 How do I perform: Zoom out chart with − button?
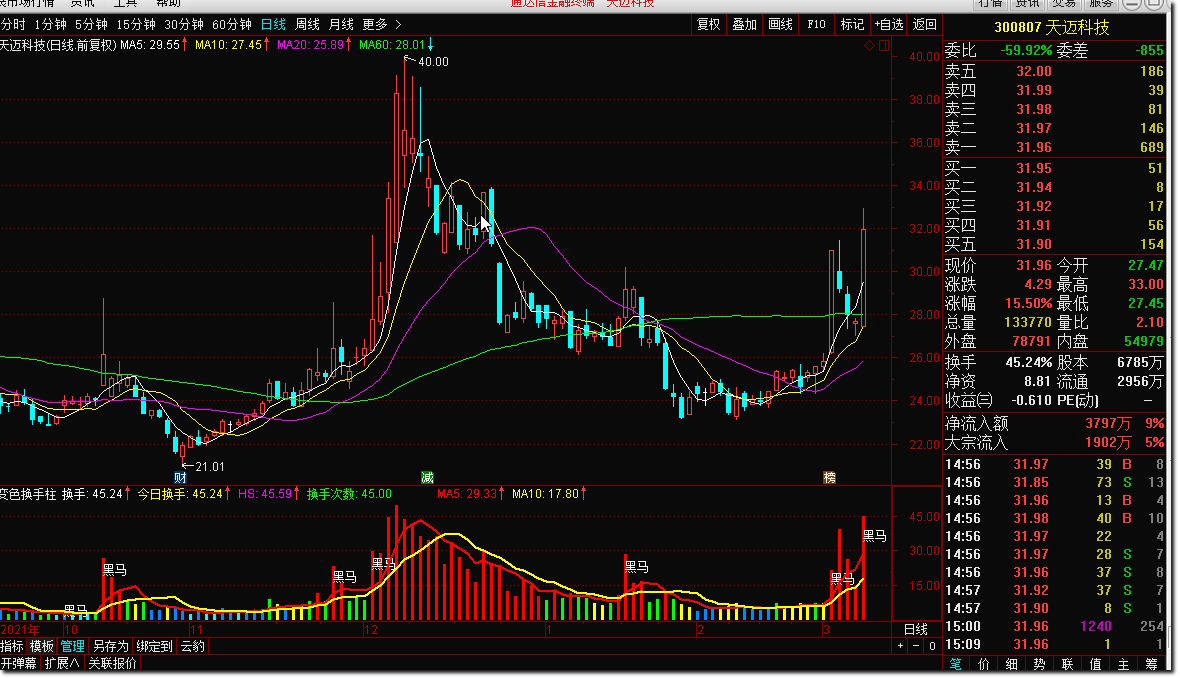coord(916,646)
